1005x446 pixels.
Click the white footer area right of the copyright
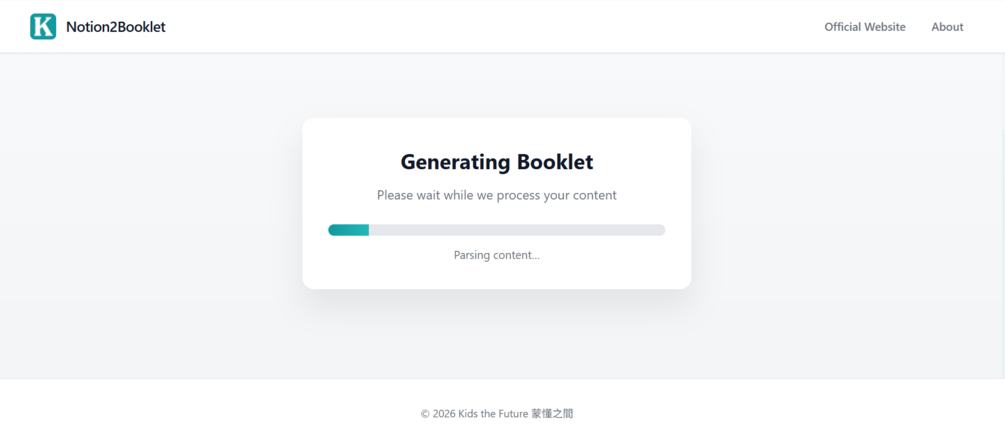coord(800,413)
